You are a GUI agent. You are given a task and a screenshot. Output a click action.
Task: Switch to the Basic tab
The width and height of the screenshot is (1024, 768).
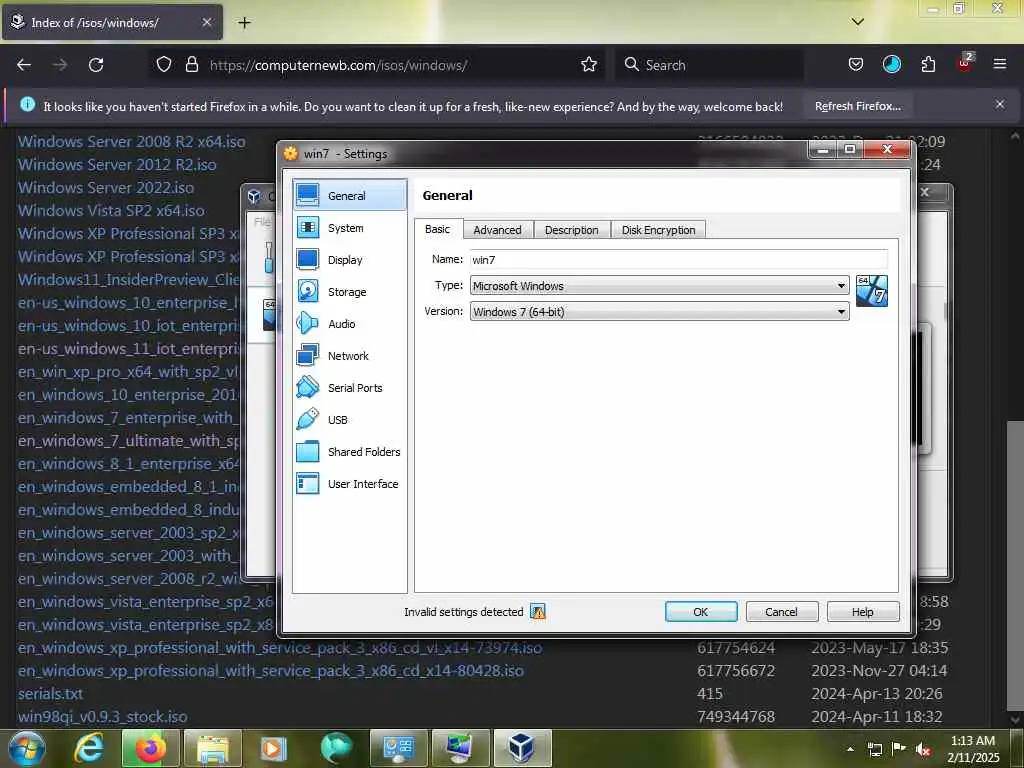(438, 229)
